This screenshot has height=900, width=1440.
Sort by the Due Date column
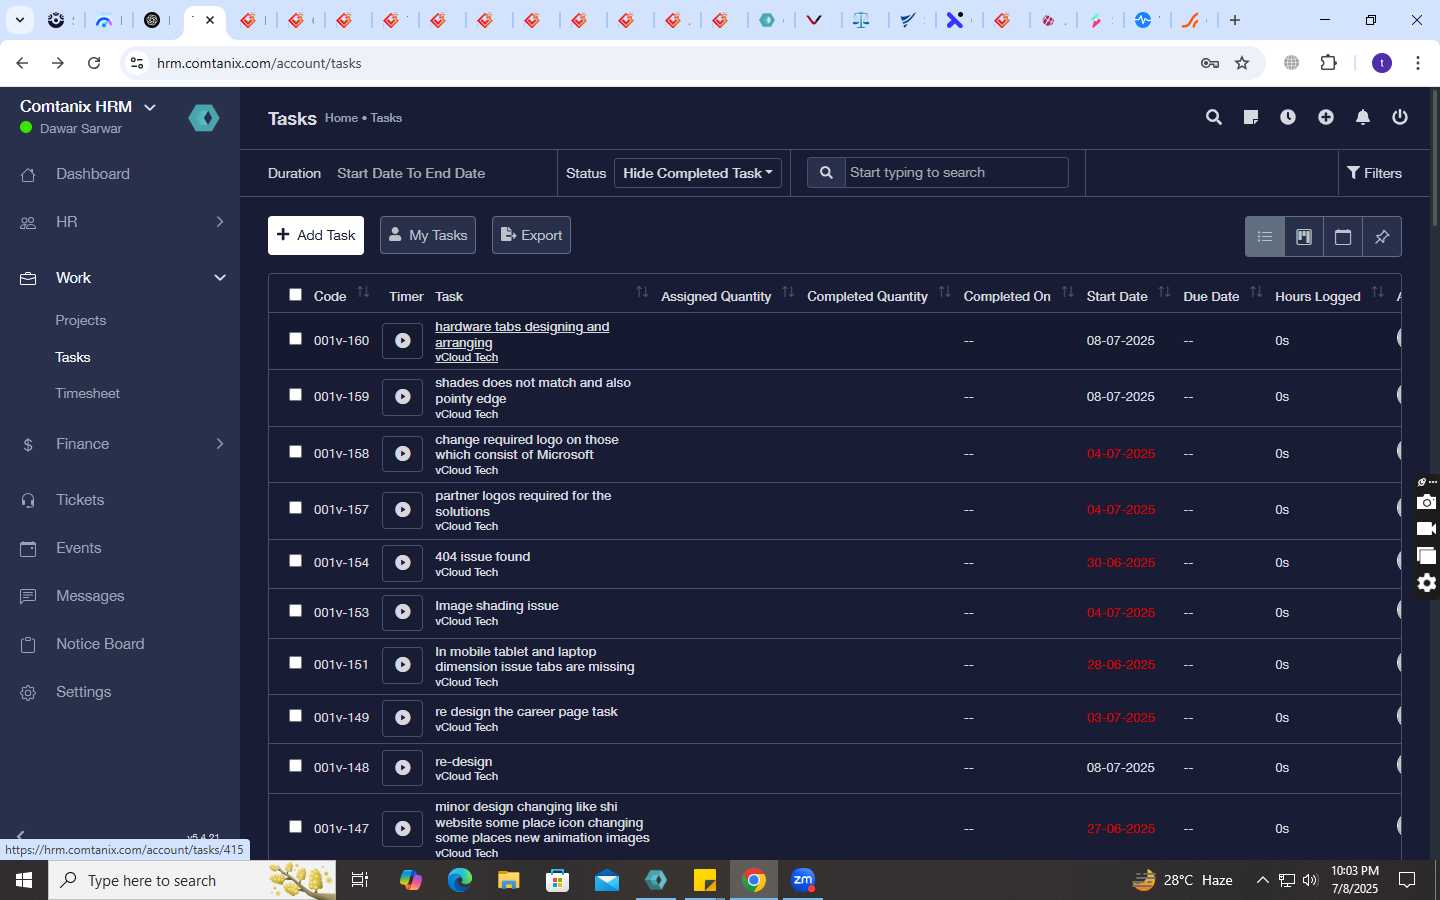1256,293
